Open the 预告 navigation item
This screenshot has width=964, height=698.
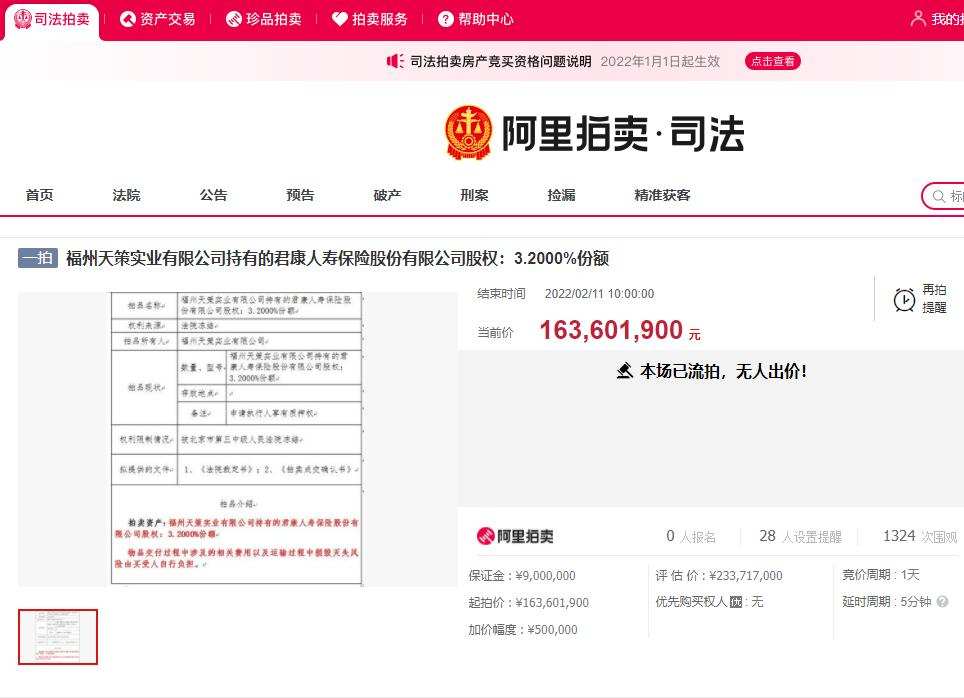[x=300, y=196]
